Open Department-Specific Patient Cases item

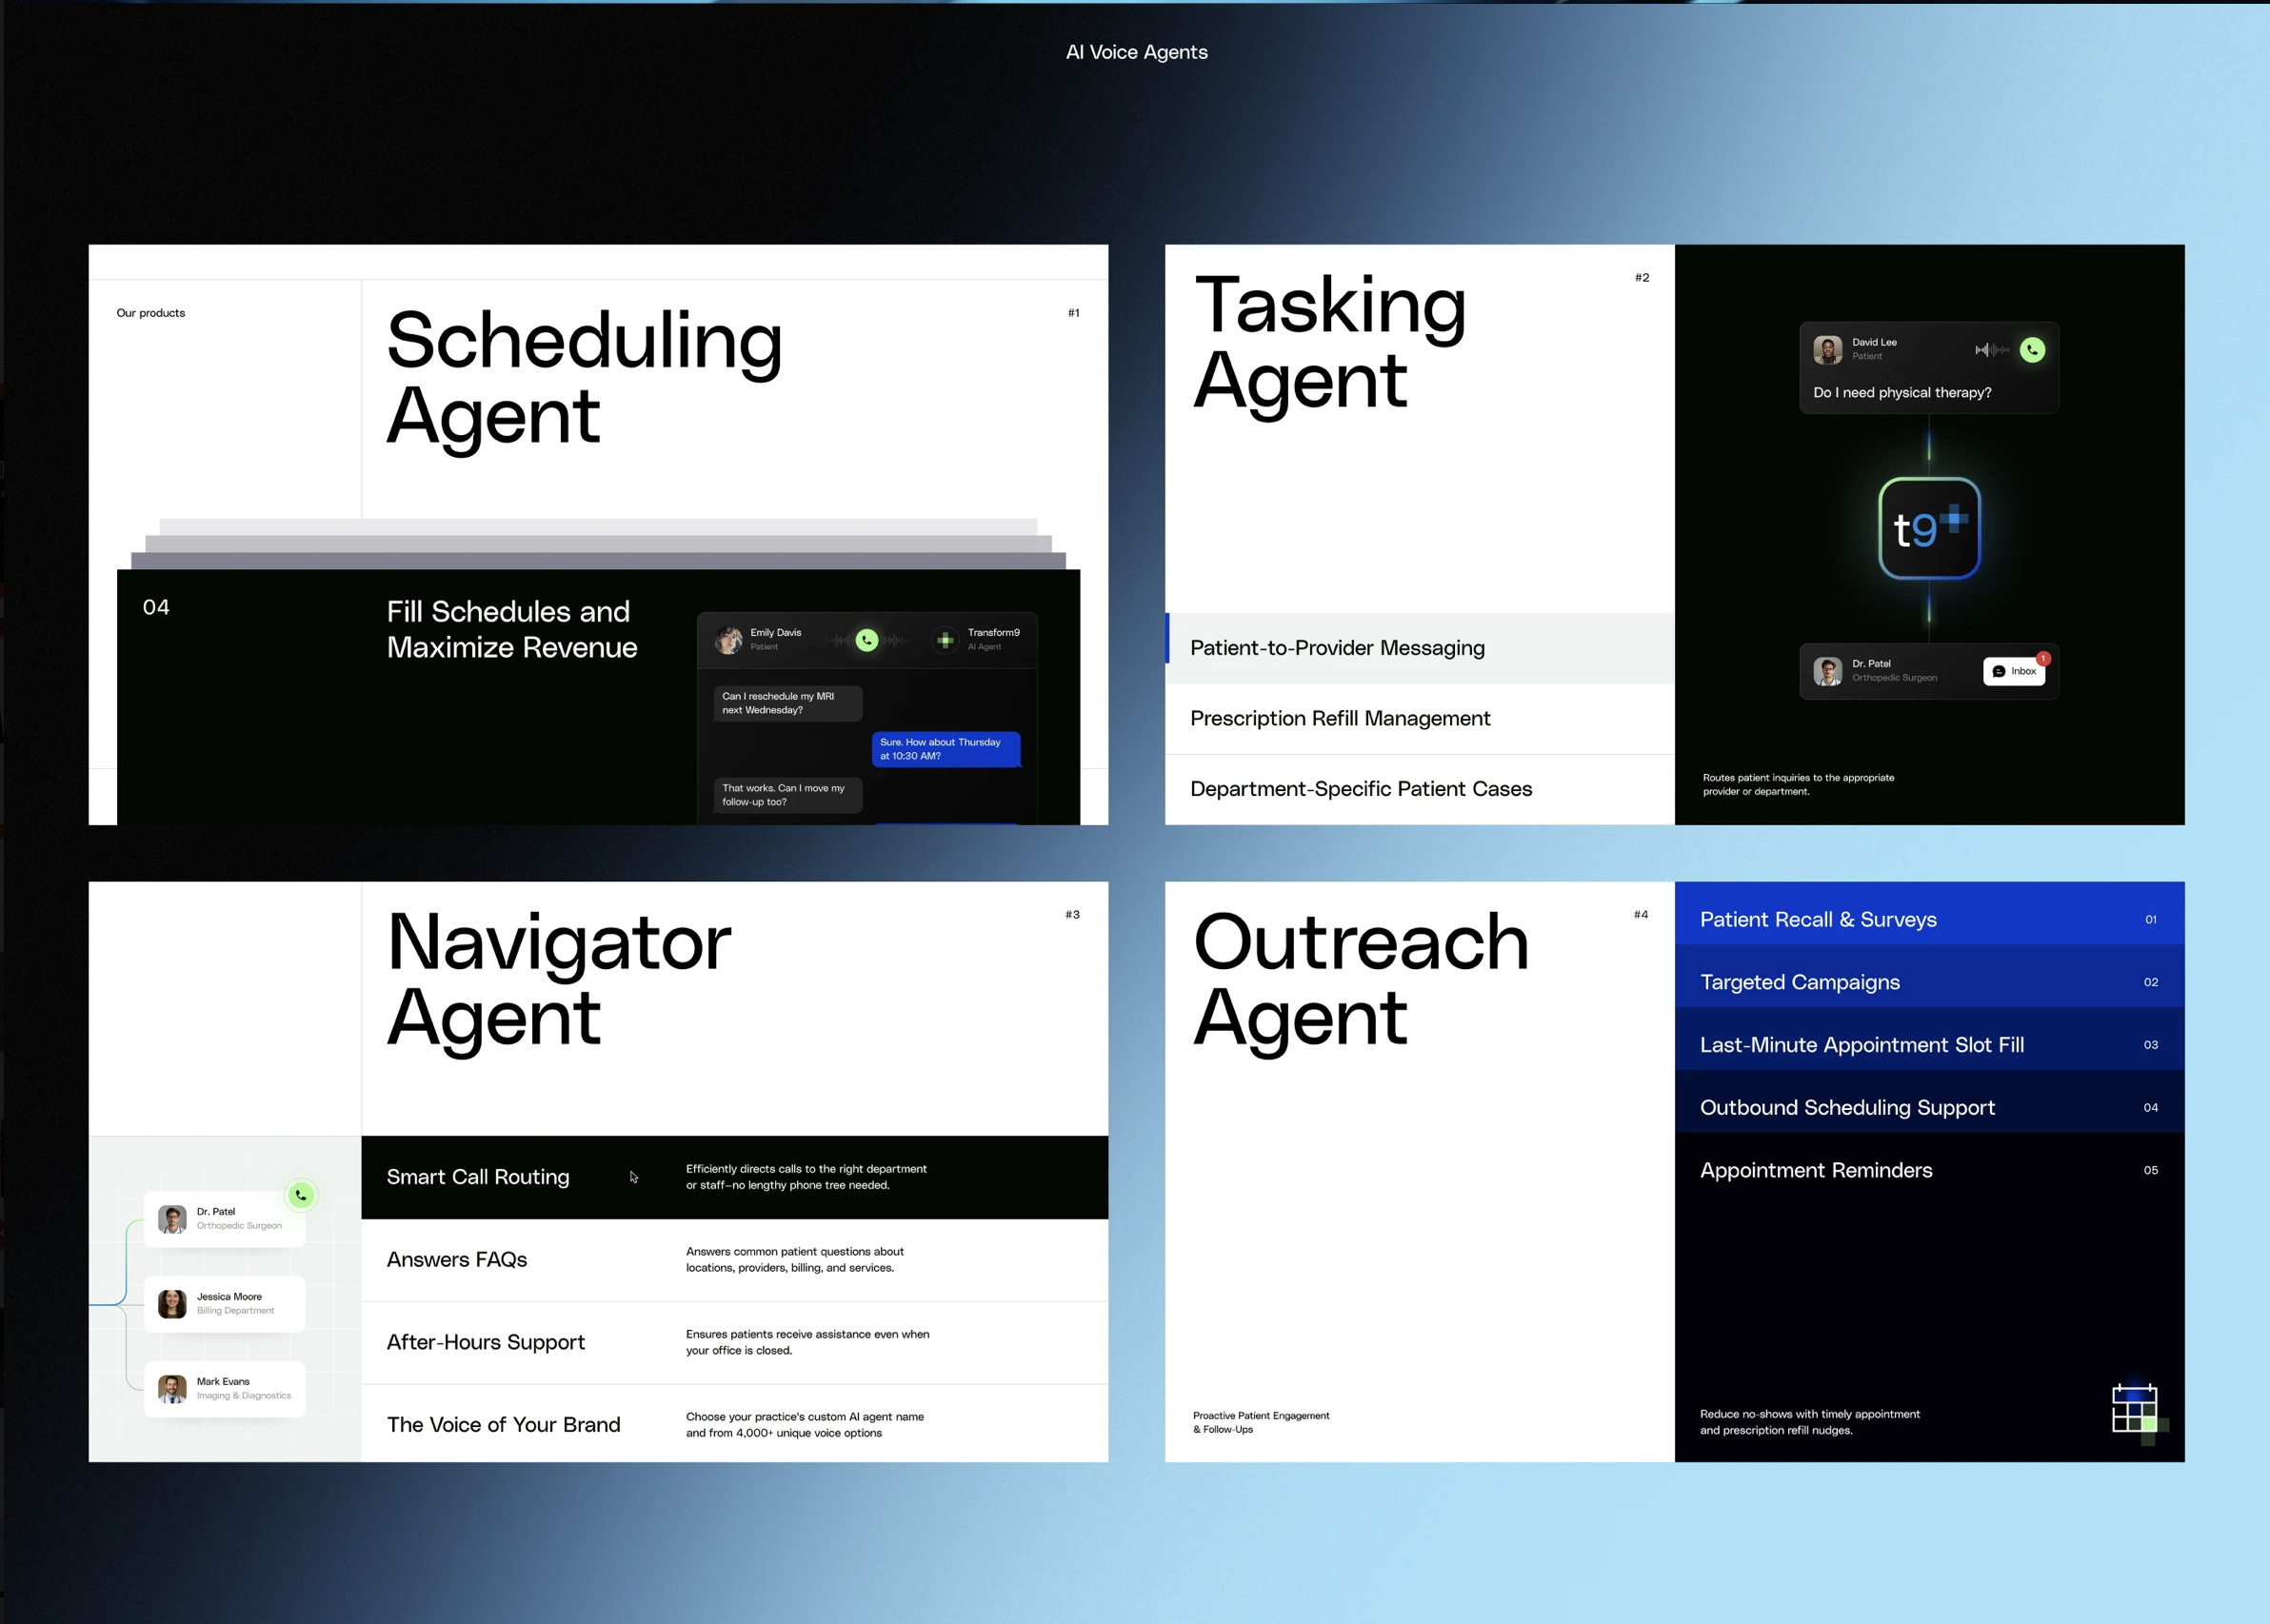[x=1420, y=790]
